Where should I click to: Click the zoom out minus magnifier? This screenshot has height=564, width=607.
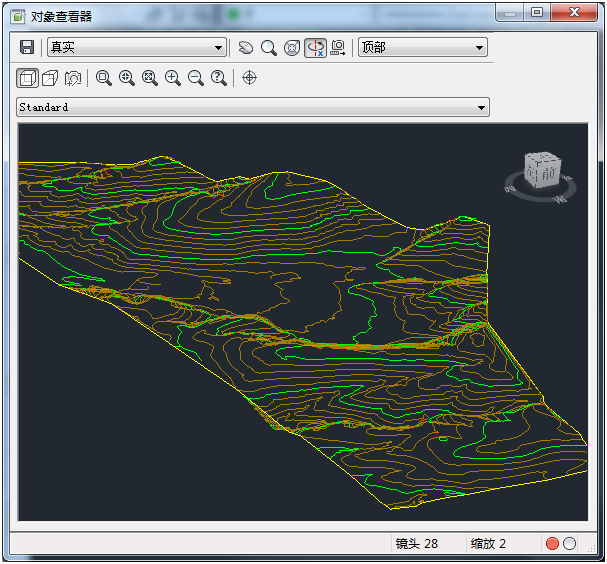tap(196, 78)
